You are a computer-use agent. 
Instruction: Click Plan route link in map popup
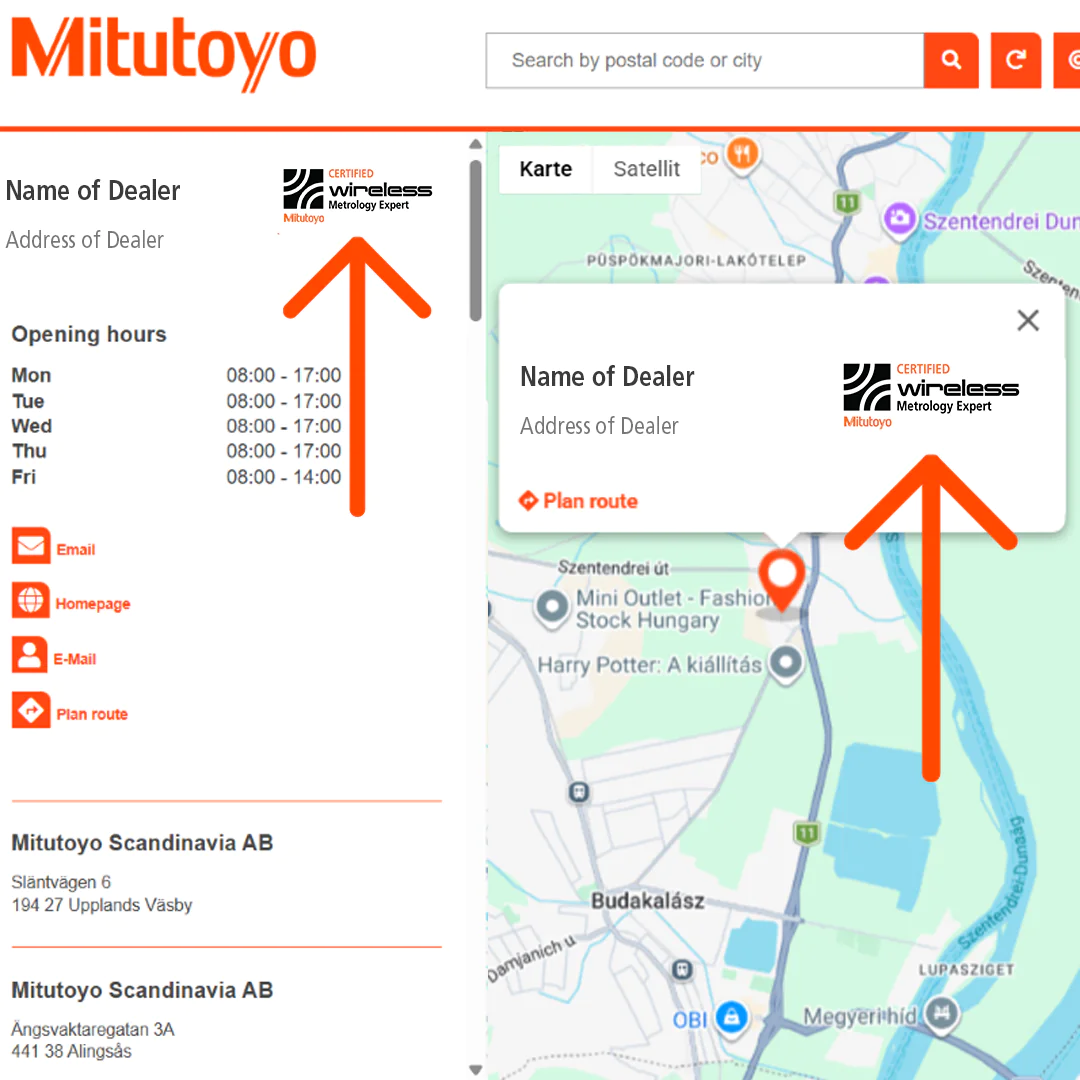(x=578, y=501)
